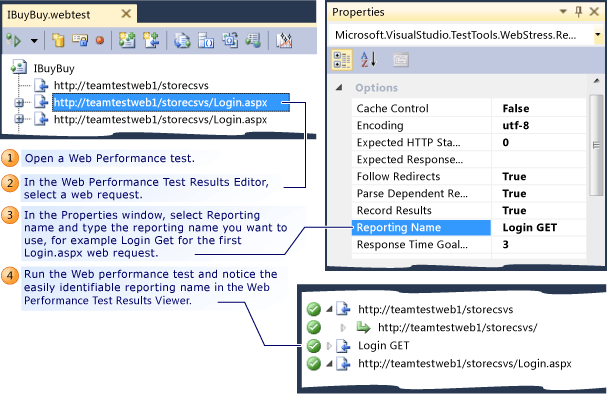Click the IBuyBuy web test root icon
The height and width of the screenshot is (394, 607).
[19, 67]
